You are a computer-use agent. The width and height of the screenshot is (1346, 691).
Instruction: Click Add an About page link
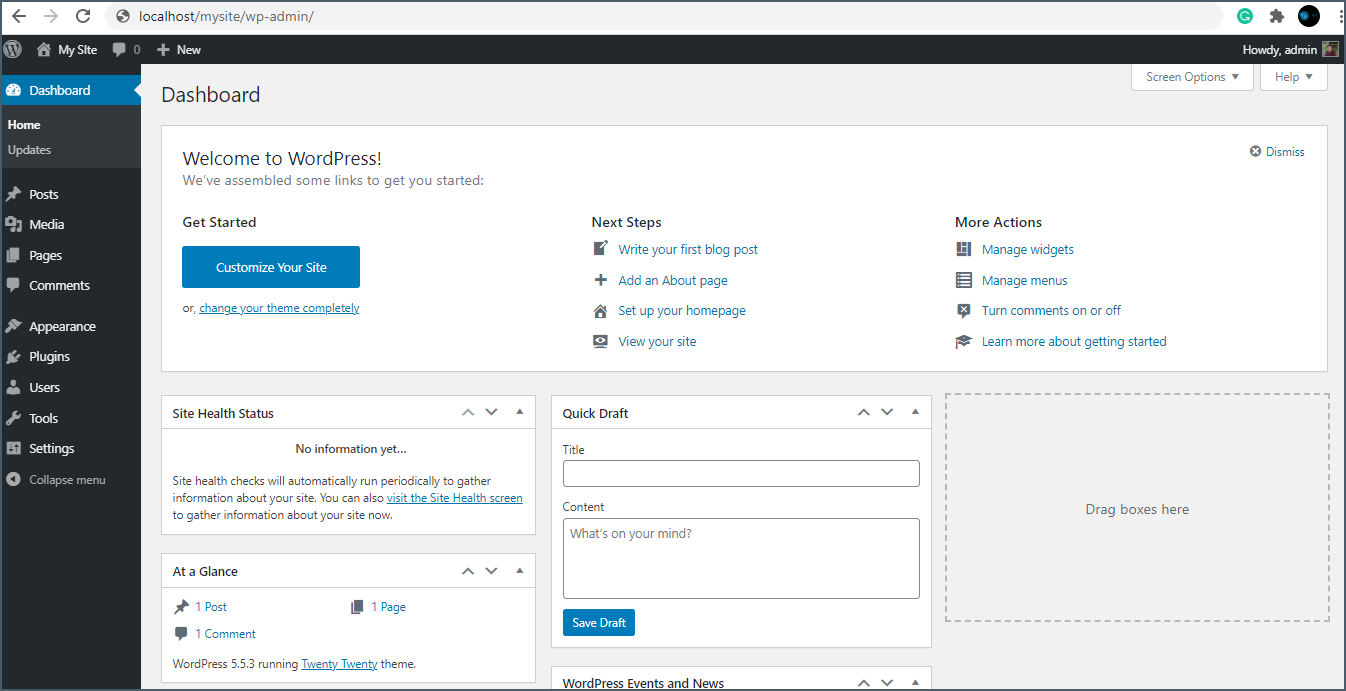(x=673, y=280)
